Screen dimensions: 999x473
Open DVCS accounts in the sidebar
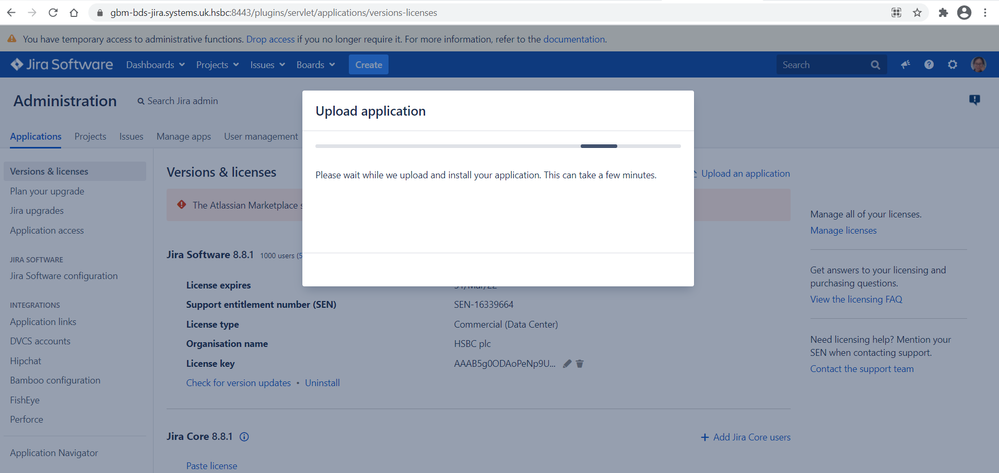point(40,341)
